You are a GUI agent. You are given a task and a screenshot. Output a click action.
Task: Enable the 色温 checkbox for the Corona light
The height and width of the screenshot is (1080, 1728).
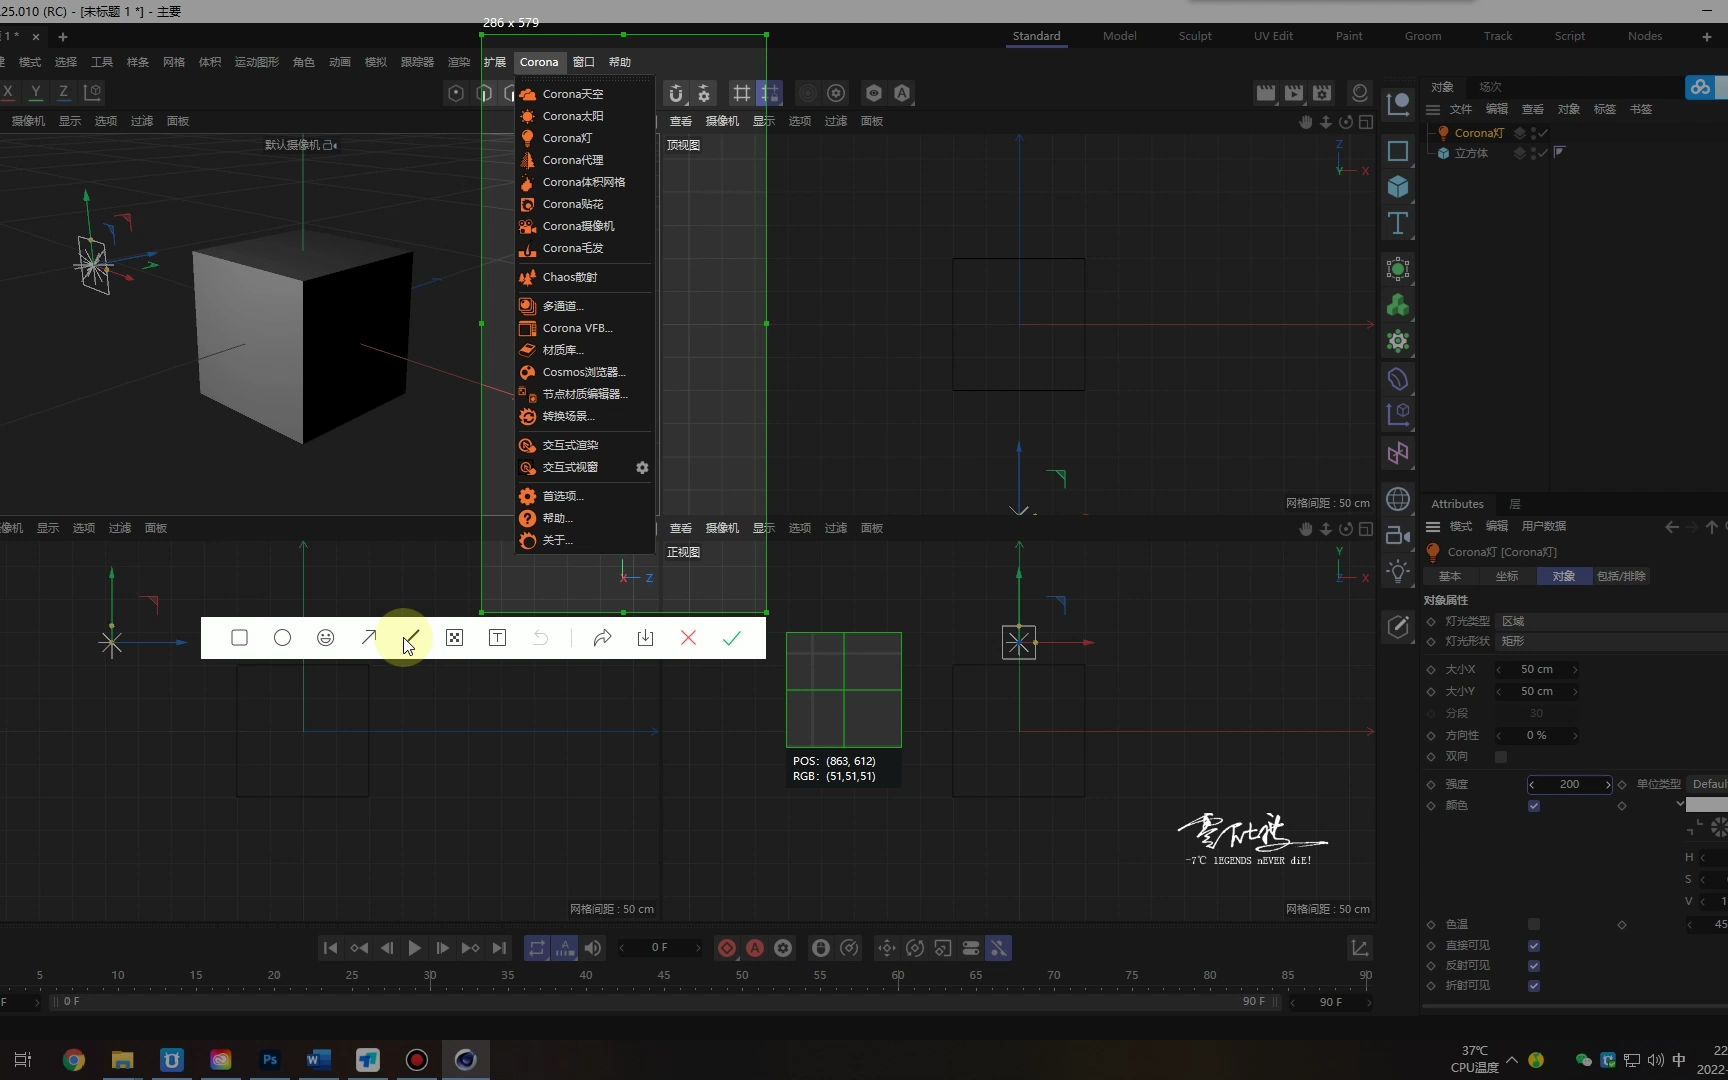[x=1536, y=924]
